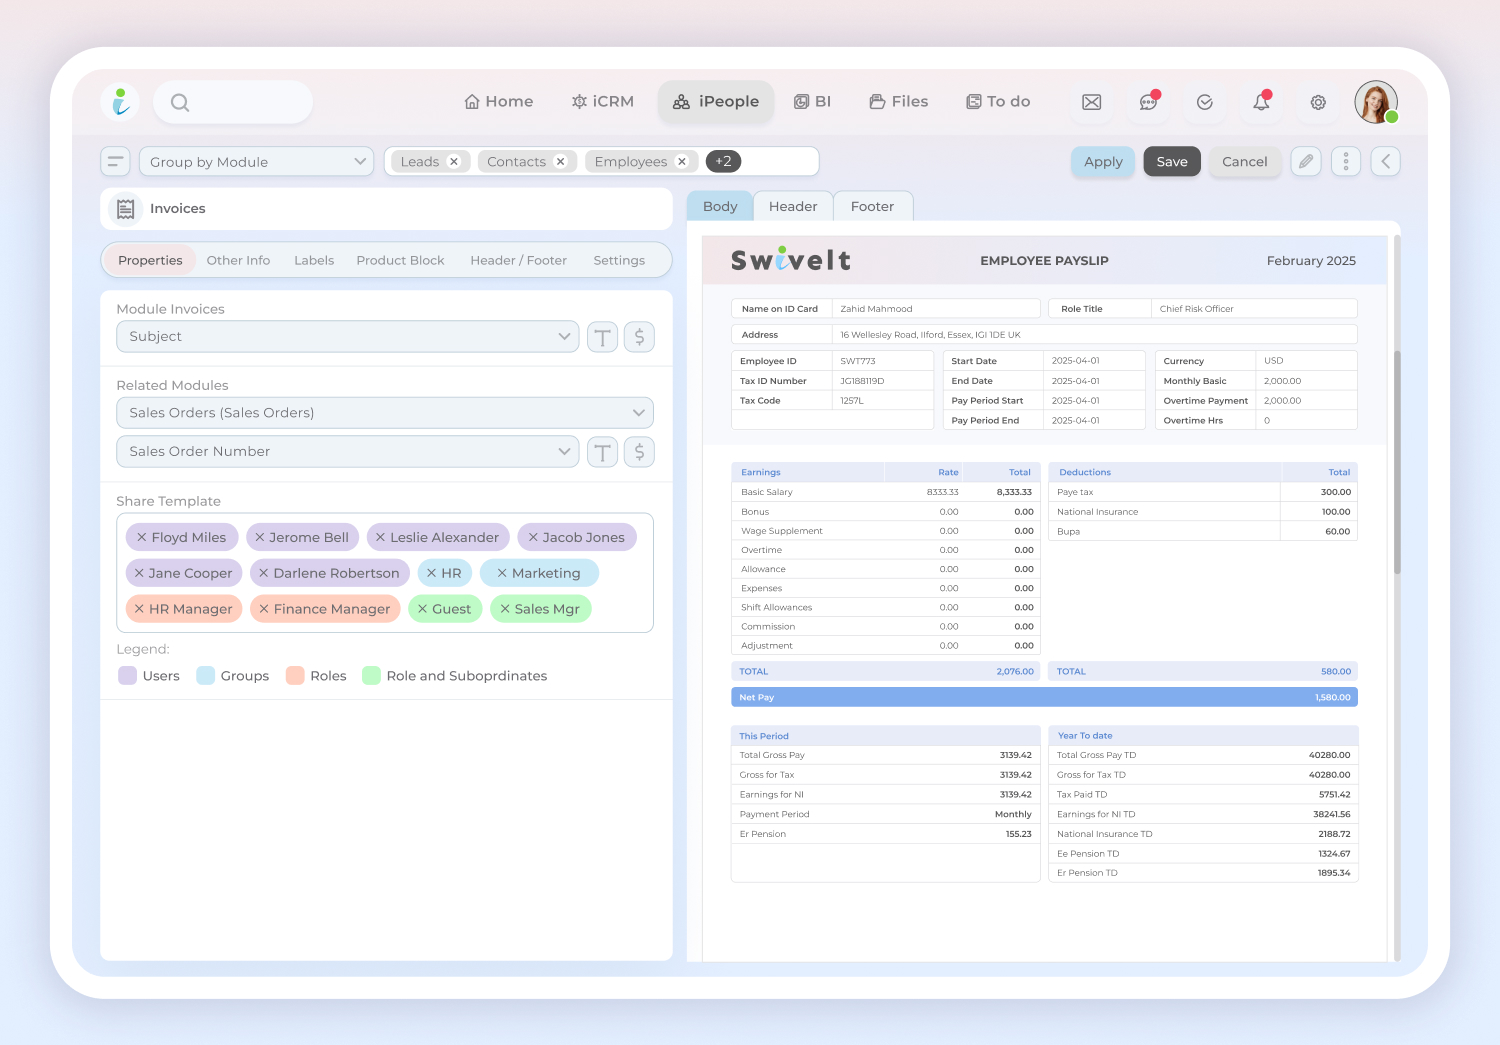The height and width of the screenshot is (1045, 1500).
Task: Open the chat messages icon
Action: click(x=1148, y=102)
